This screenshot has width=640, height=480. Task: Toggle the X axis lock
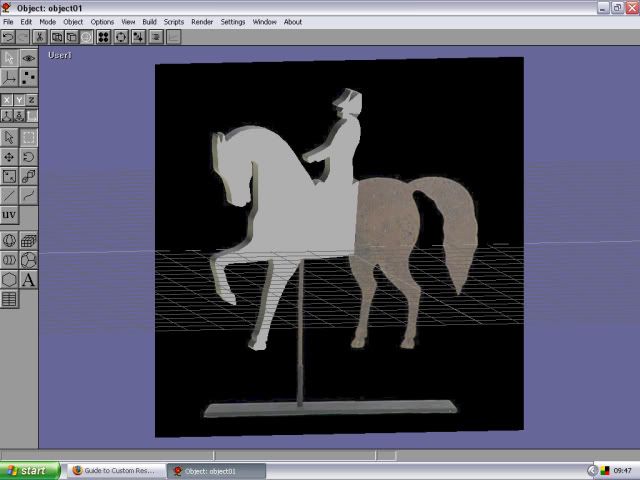(x=7, y=100)
